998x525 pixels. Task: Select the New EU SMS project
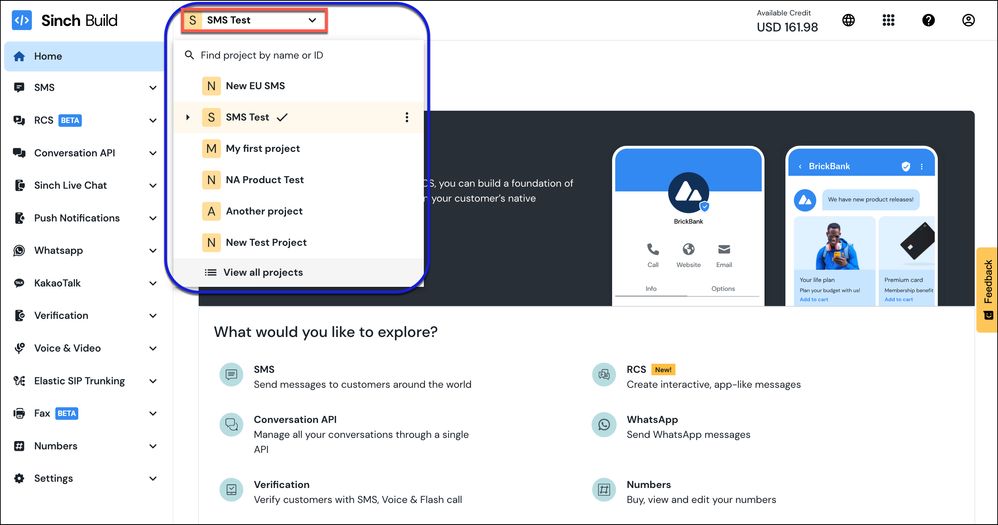(299, 86)
